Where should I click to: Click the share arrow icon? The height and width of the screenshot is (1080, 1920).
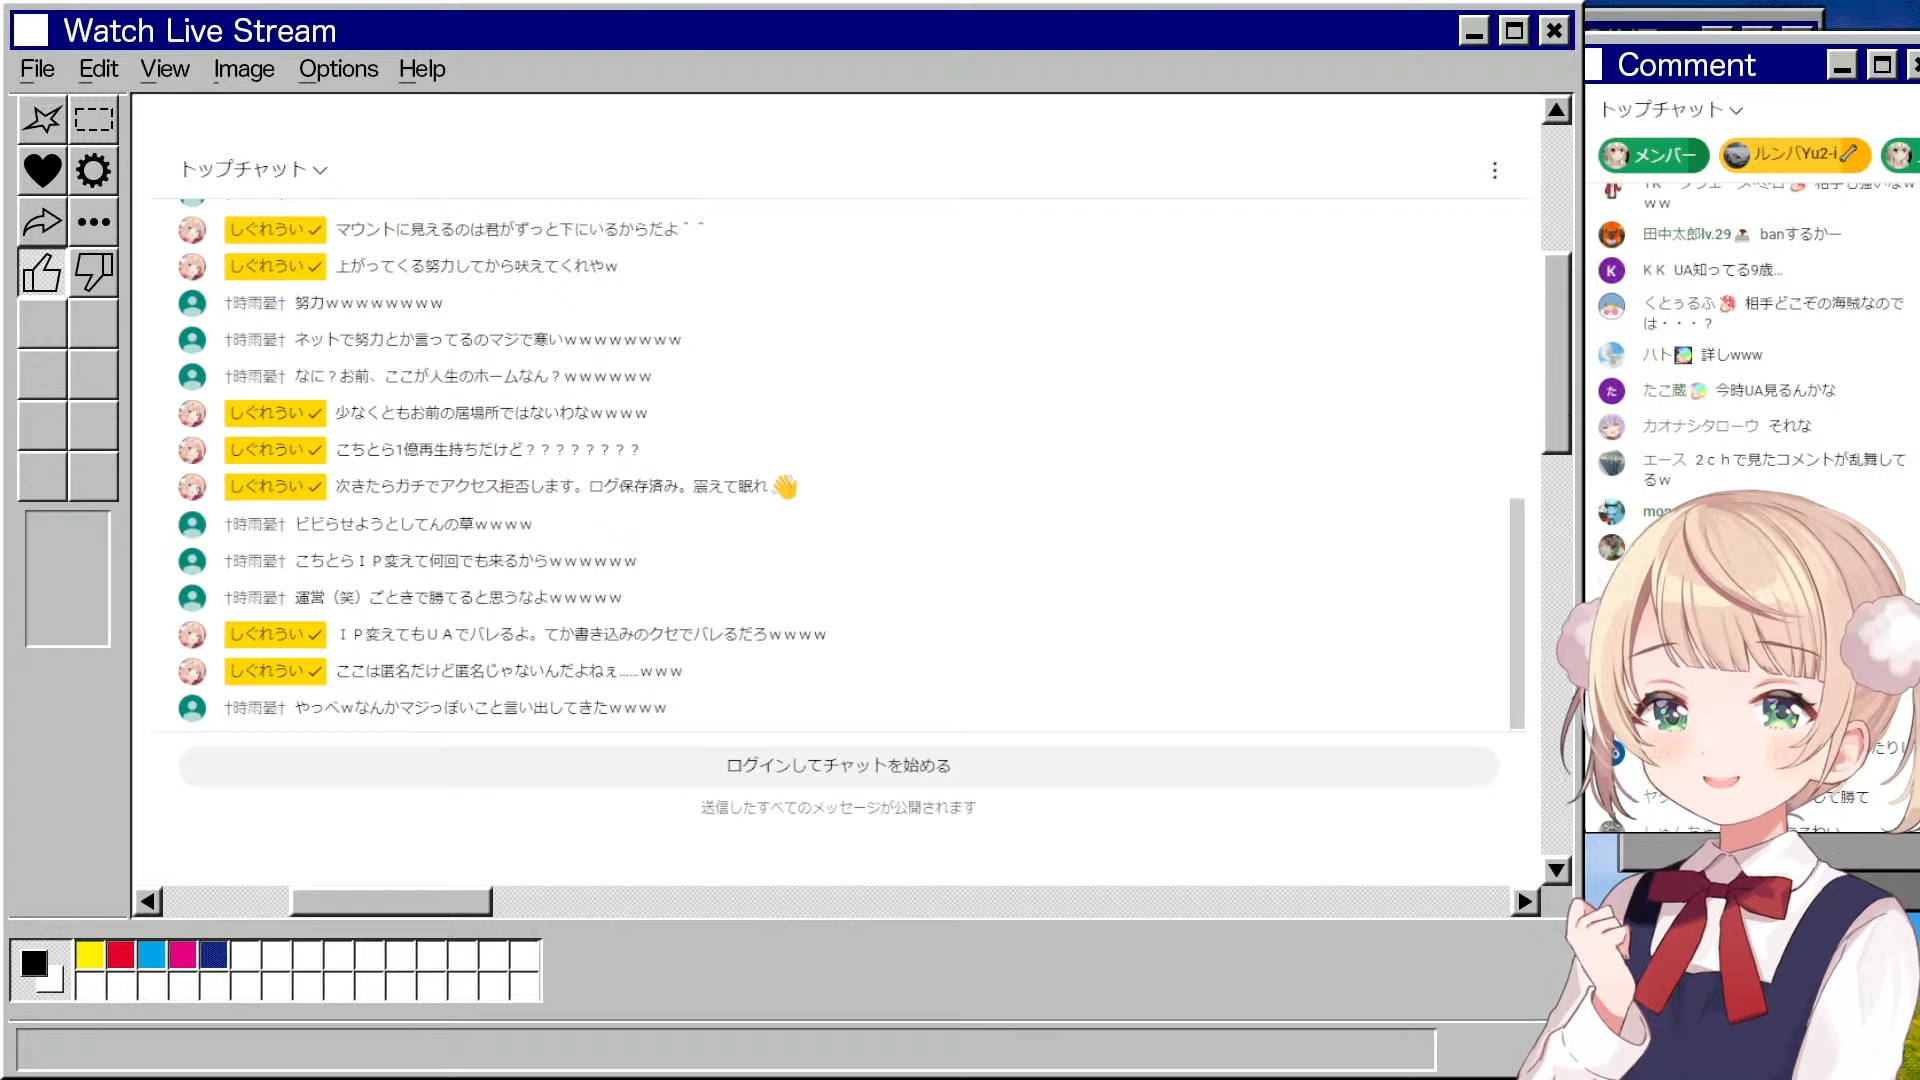click(42, 222)
